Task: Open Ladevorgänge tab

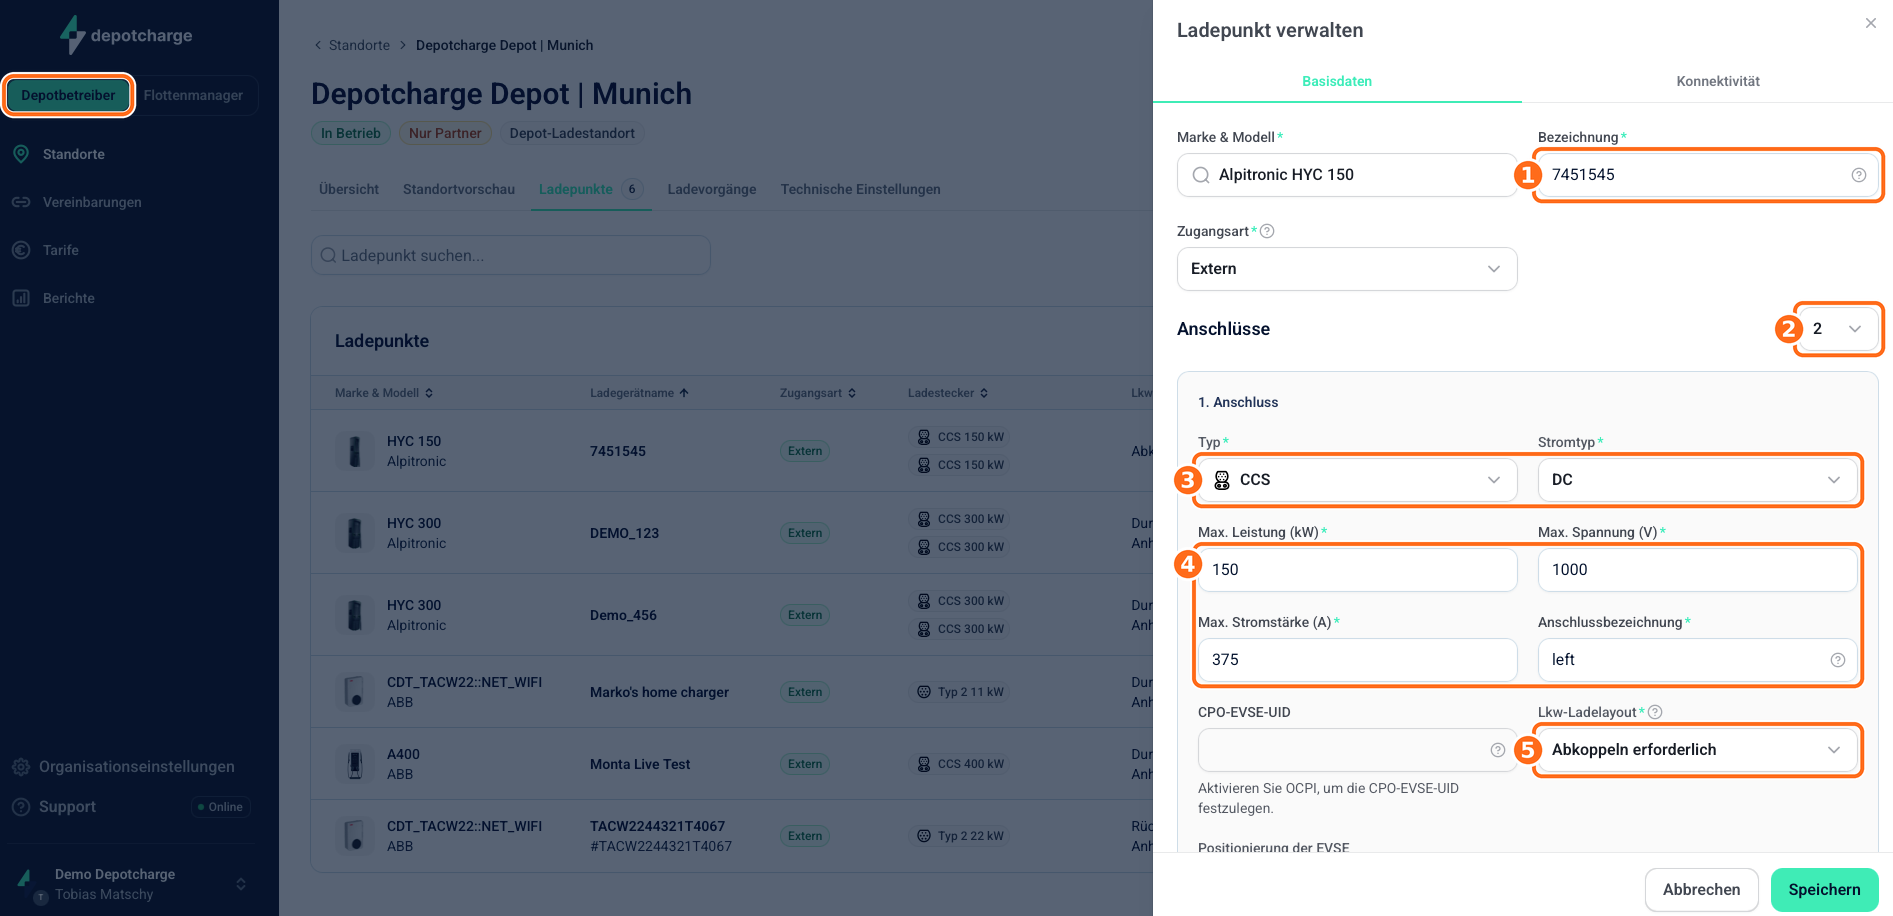Action: coord(712,189)
